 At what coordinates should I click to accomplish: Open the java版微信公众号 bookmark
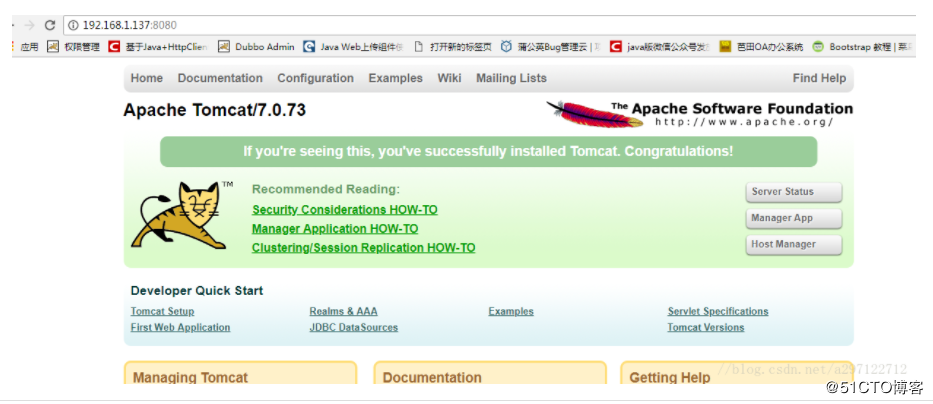660,46
